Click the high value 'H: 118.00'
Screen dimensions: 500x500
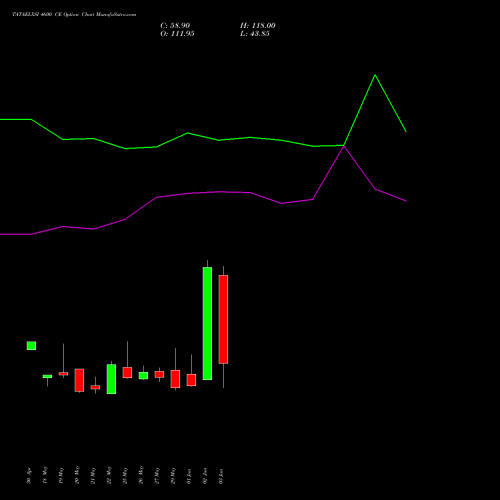[258, 26]
